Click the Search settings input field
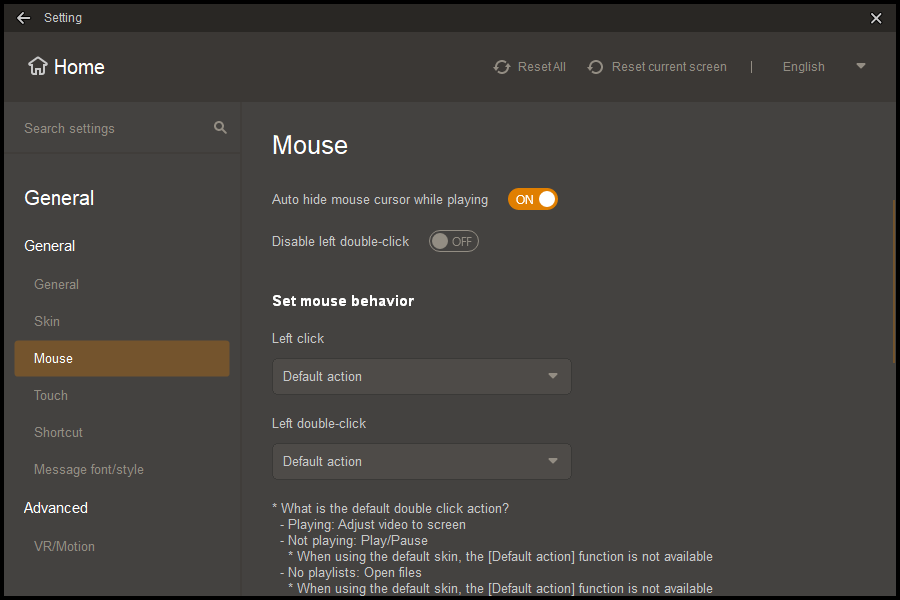This screenshot has height=600, width=900. tap(110, 128)
